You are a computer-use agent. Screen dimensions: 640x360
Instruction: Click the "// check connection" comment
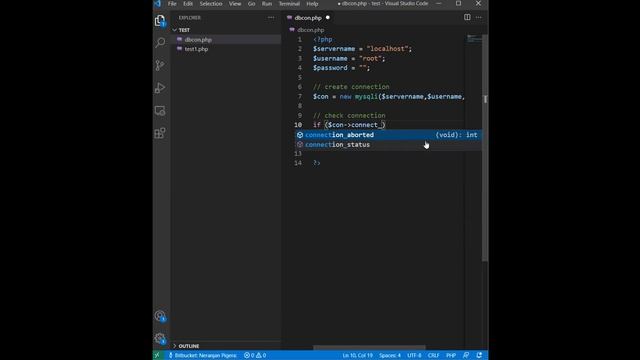[349, 116]
